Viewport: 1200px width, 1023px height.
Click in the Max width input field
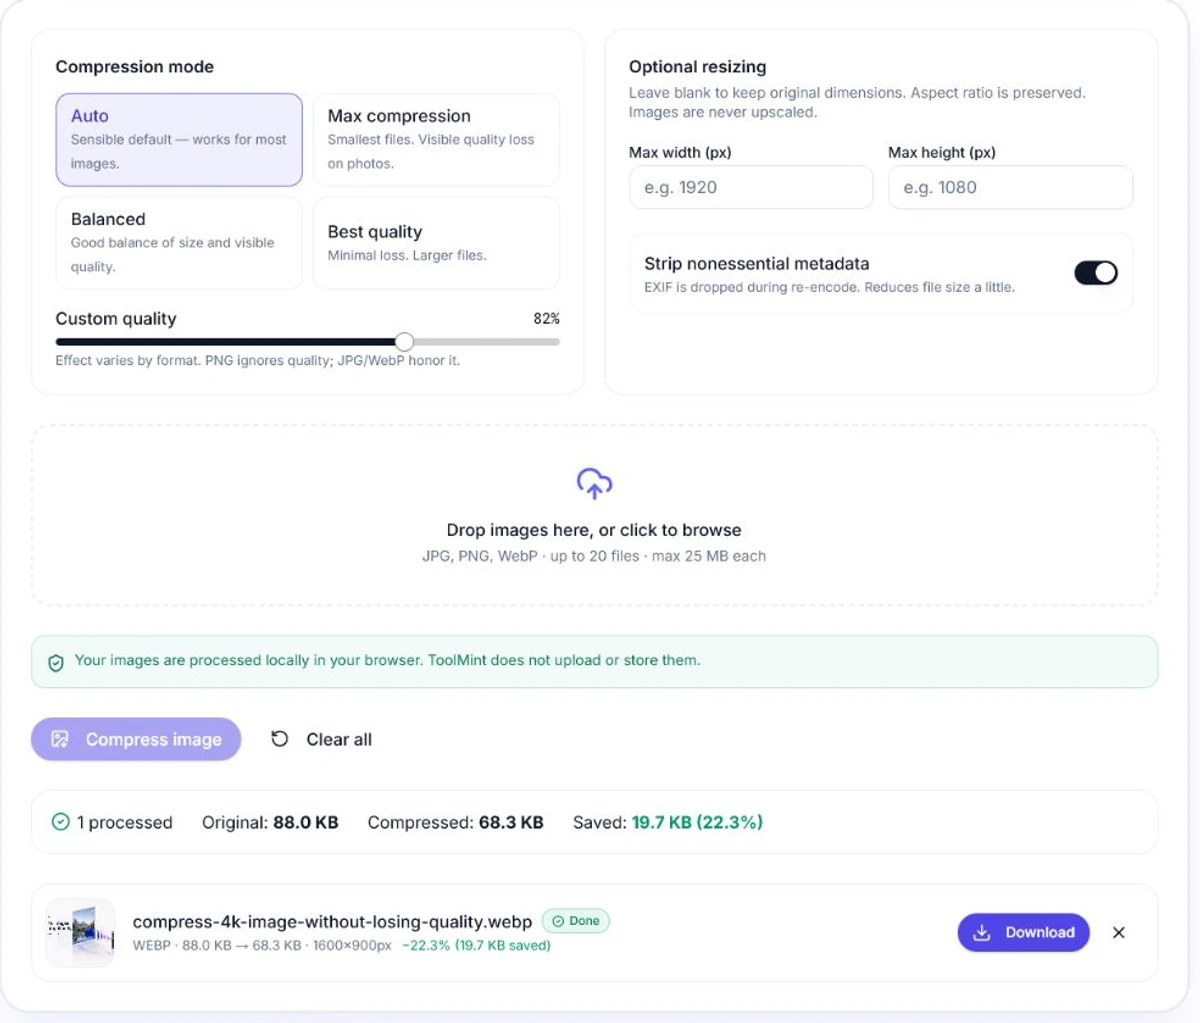pyautogui.click(x=751, y=187)
